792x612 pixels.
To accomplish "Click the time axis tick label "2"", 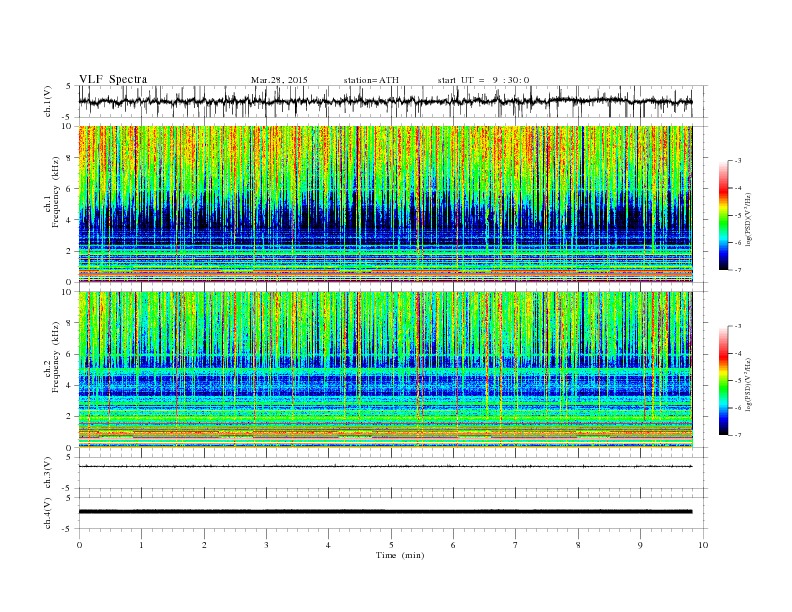I will pyautogui.click(x=204, y=545).
